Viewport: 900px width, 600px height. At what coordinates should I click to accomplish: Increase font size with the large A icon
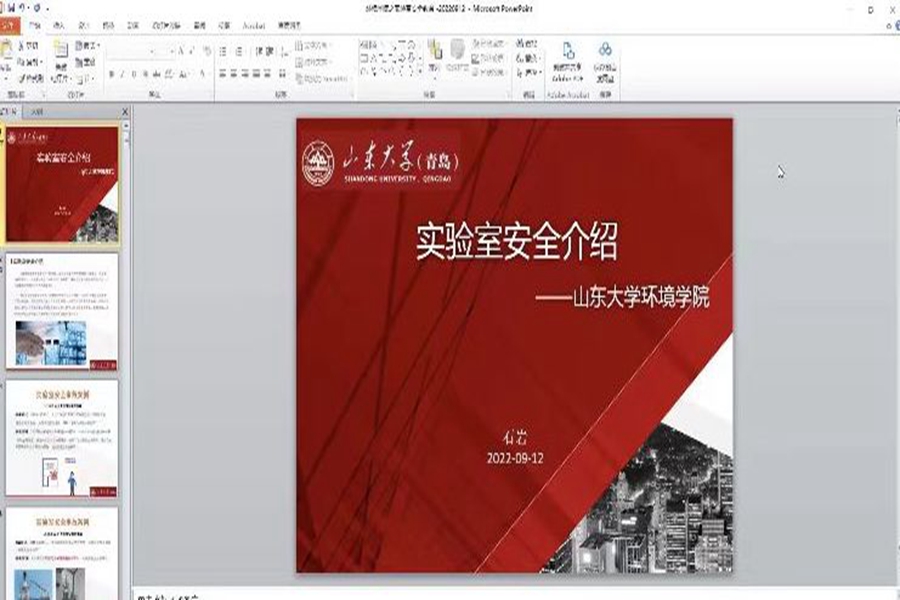coord(181,51)
